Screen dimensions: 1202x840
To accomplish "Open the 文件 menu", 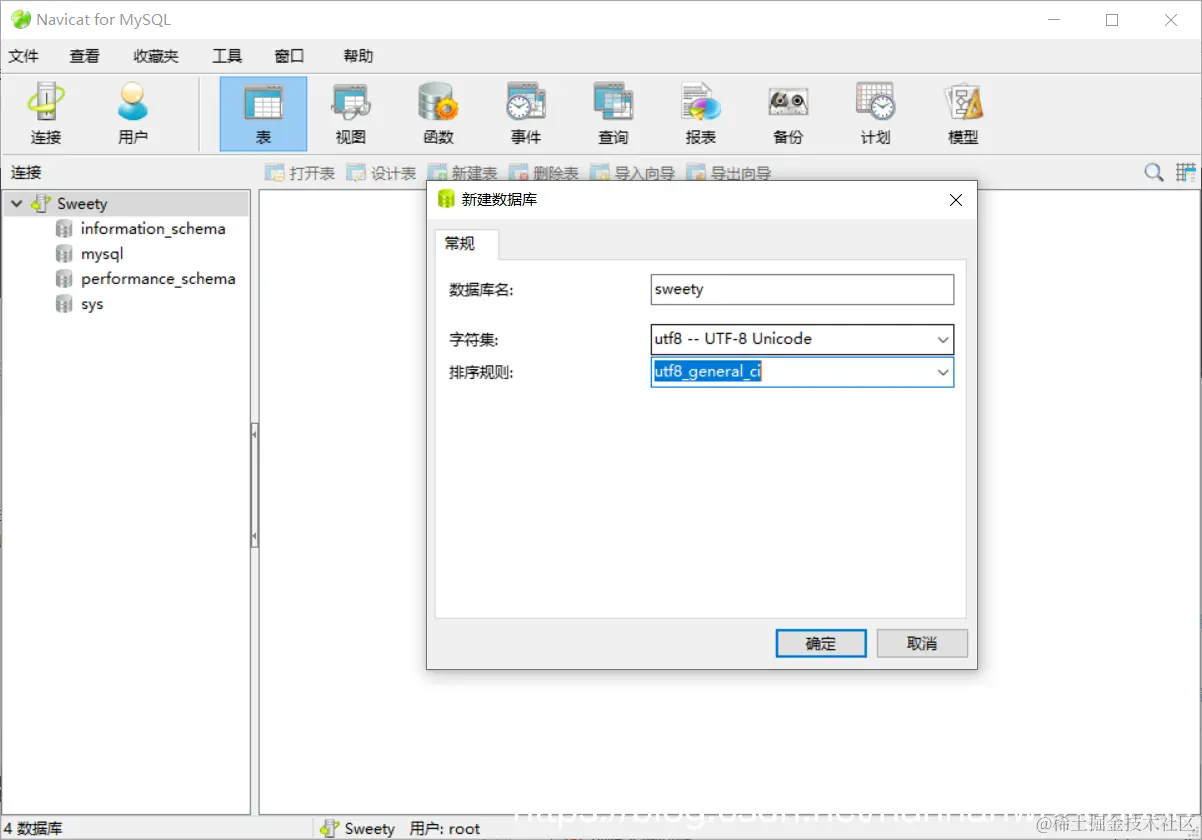I will [24, 56].
